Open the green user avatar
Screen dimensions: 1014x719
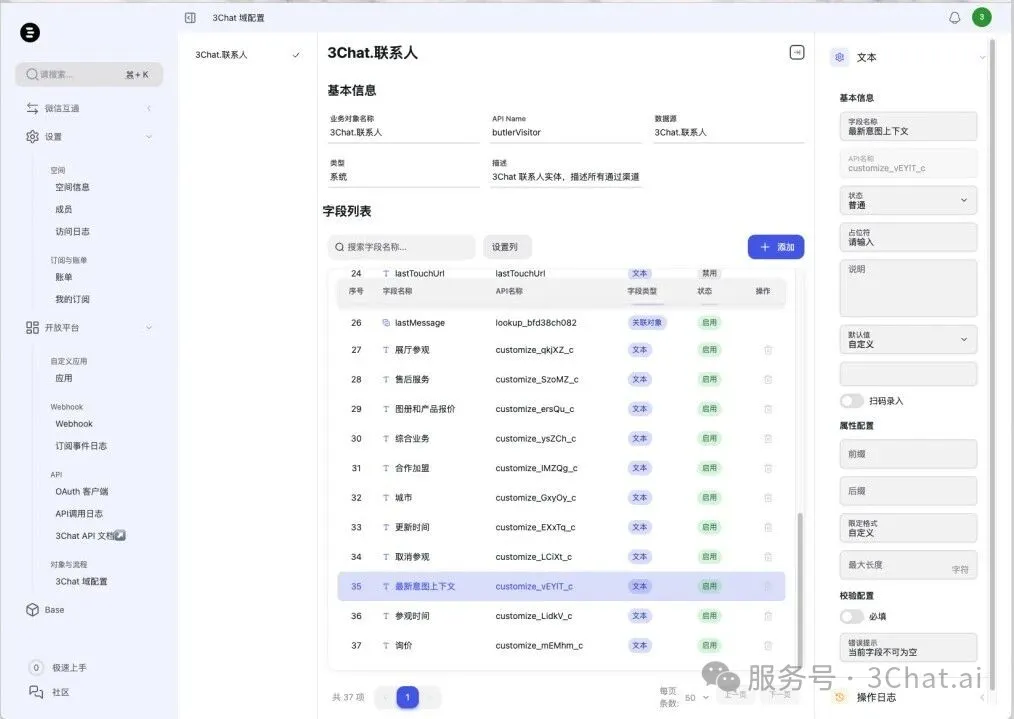click(x=982, y=17)
